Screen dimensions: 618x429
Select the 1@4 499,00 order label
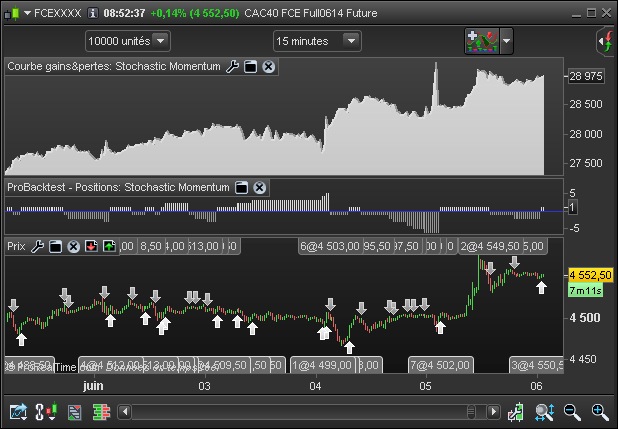tap(322, 365)
